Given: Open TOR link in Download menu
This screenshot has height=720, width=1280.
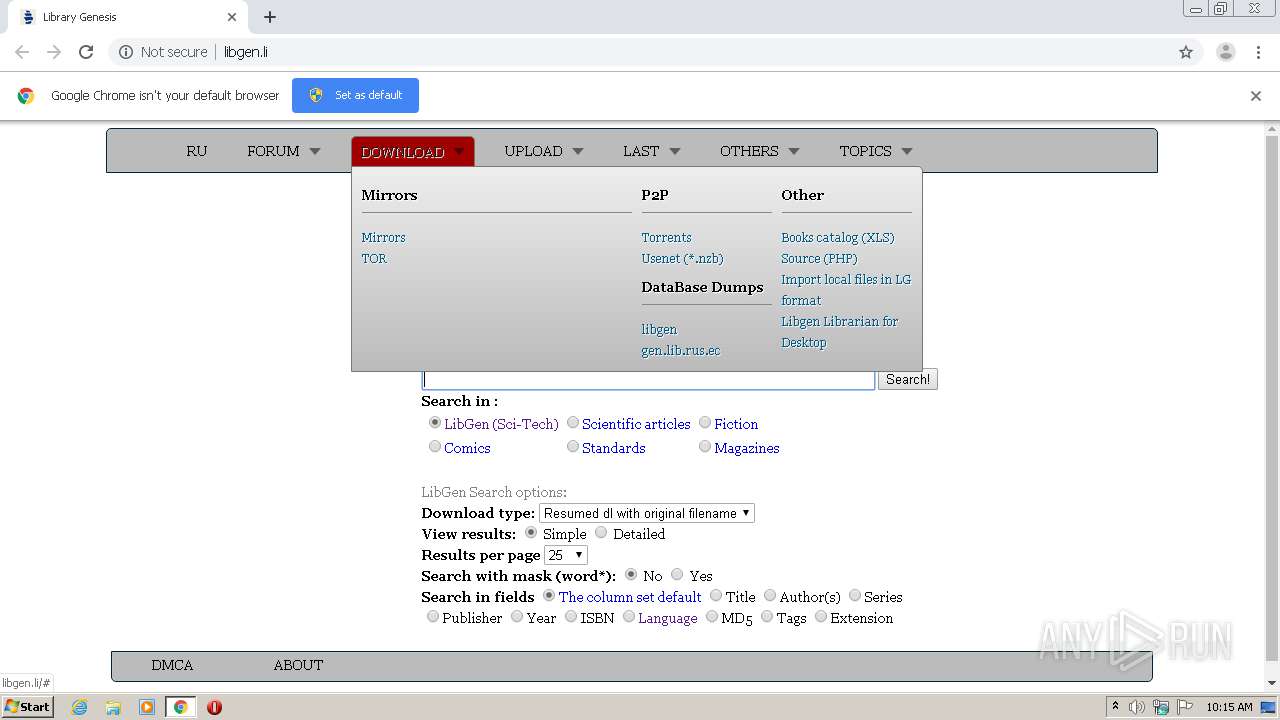Looking at the screenshot, I should click(374, 259).
